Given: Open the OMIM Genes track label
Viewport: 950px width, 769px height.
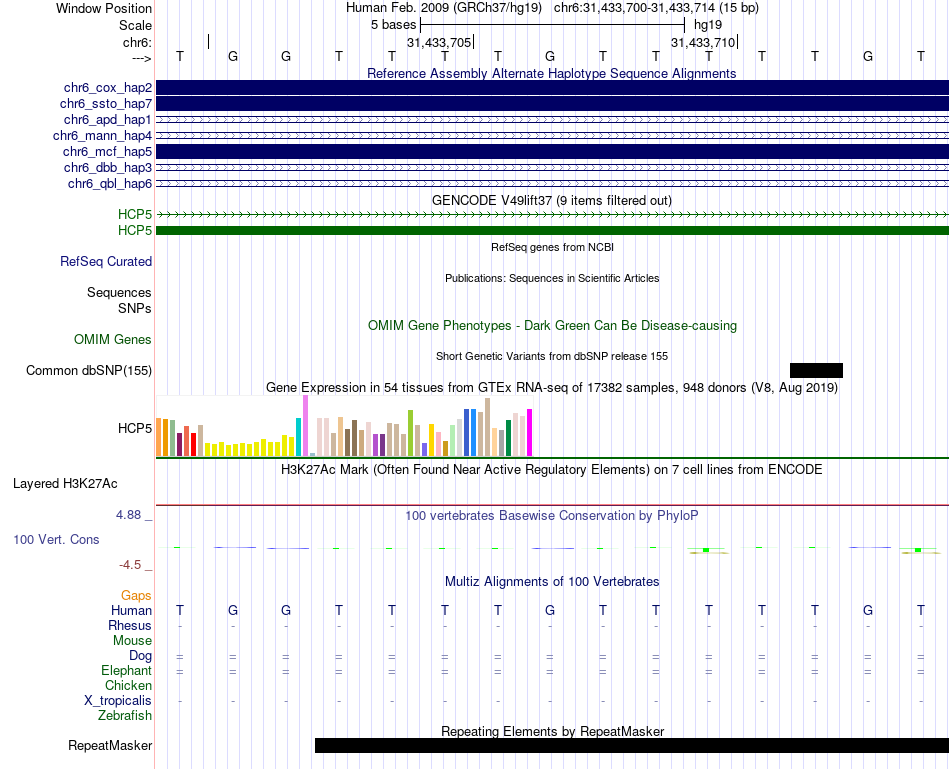Looking at the screenshot, I should tap(113, 339).
